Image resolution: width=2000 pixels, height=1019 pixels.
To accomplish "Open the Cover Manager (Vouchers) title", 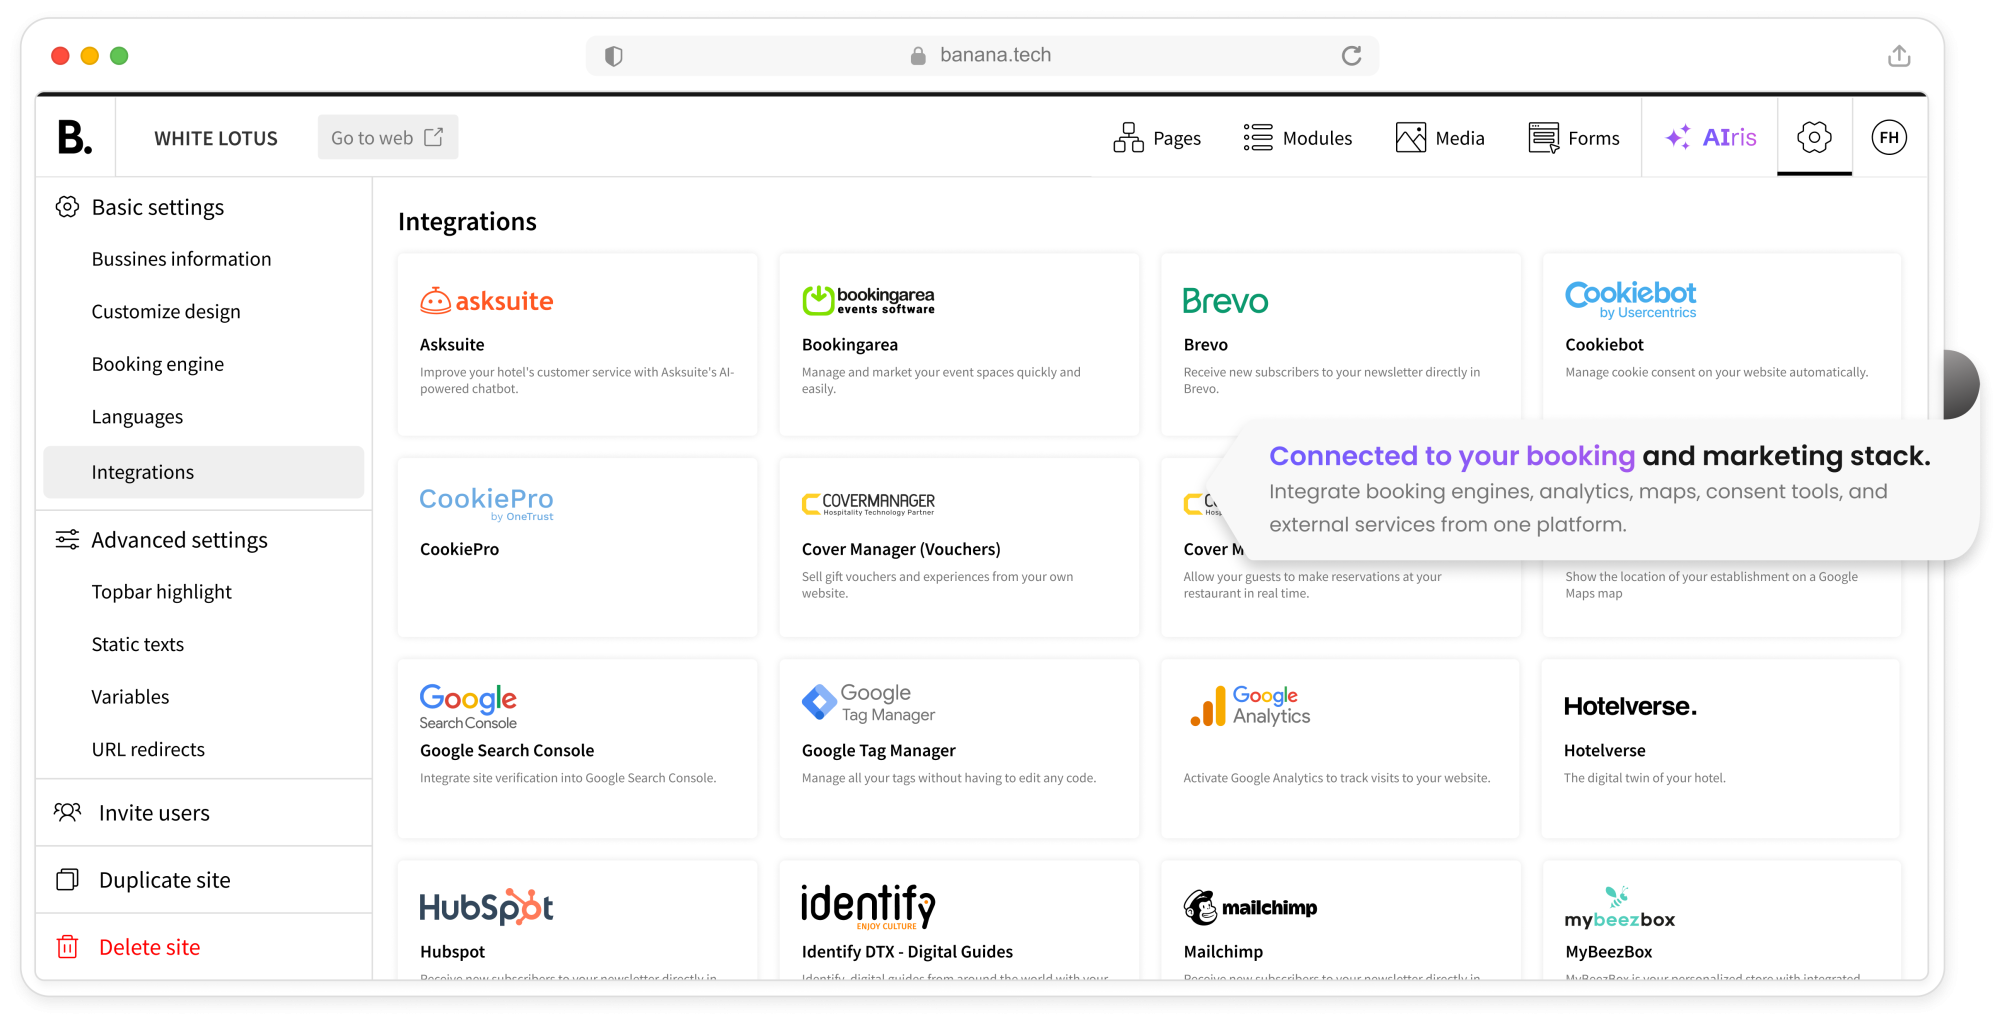I will [x=901, y=549].
